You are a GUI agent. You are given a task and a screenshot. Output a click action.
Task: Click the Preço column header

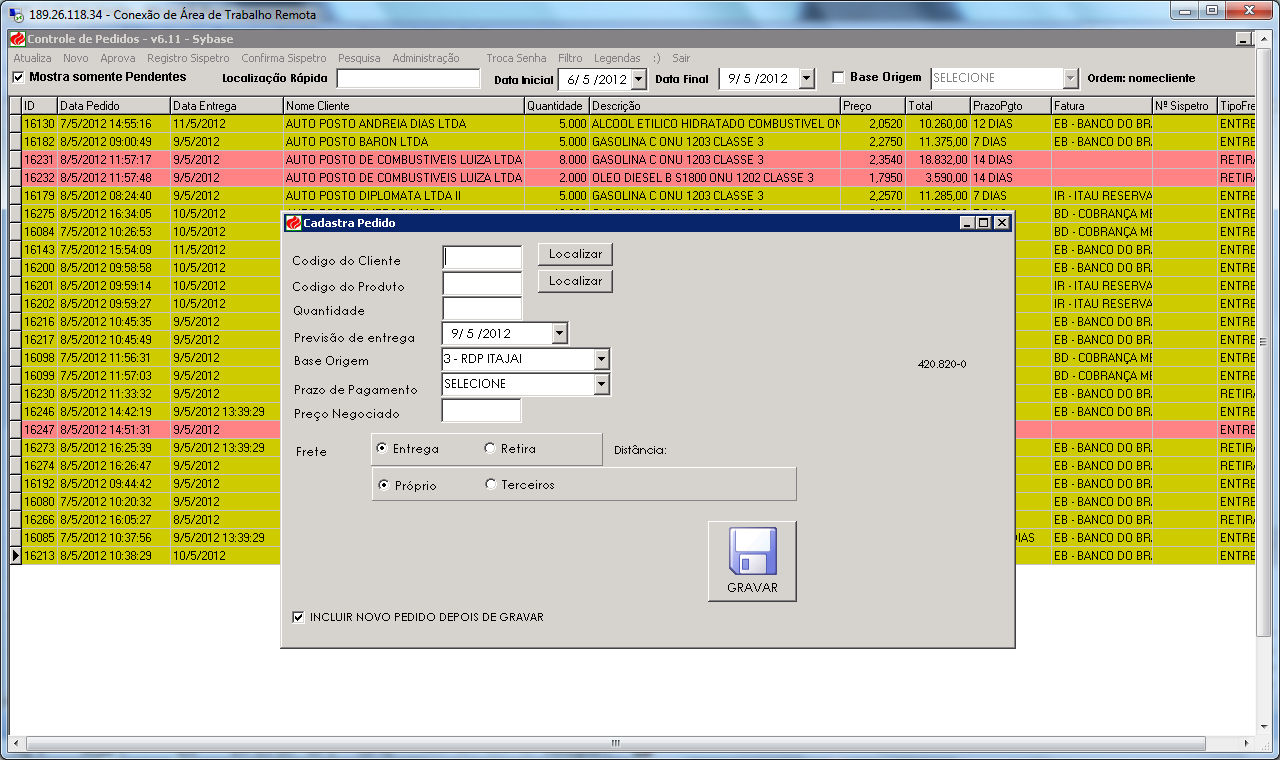click(x=872, y=105)
